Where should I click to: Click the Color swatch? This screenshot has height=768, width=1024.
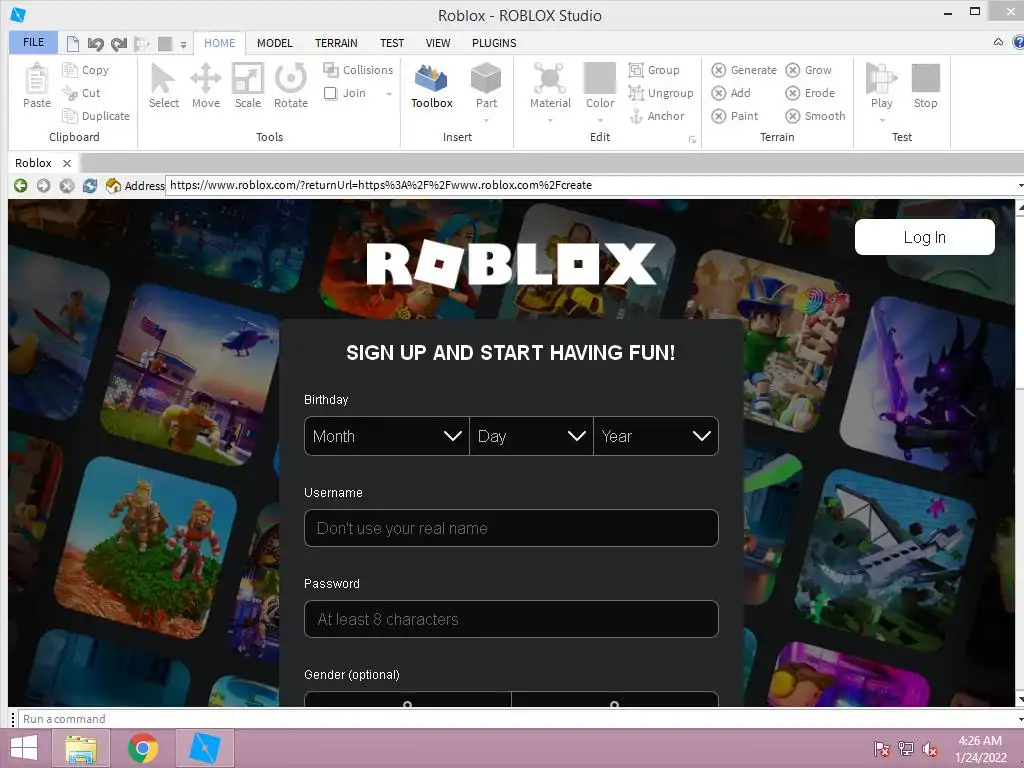[x=600, y=78]
